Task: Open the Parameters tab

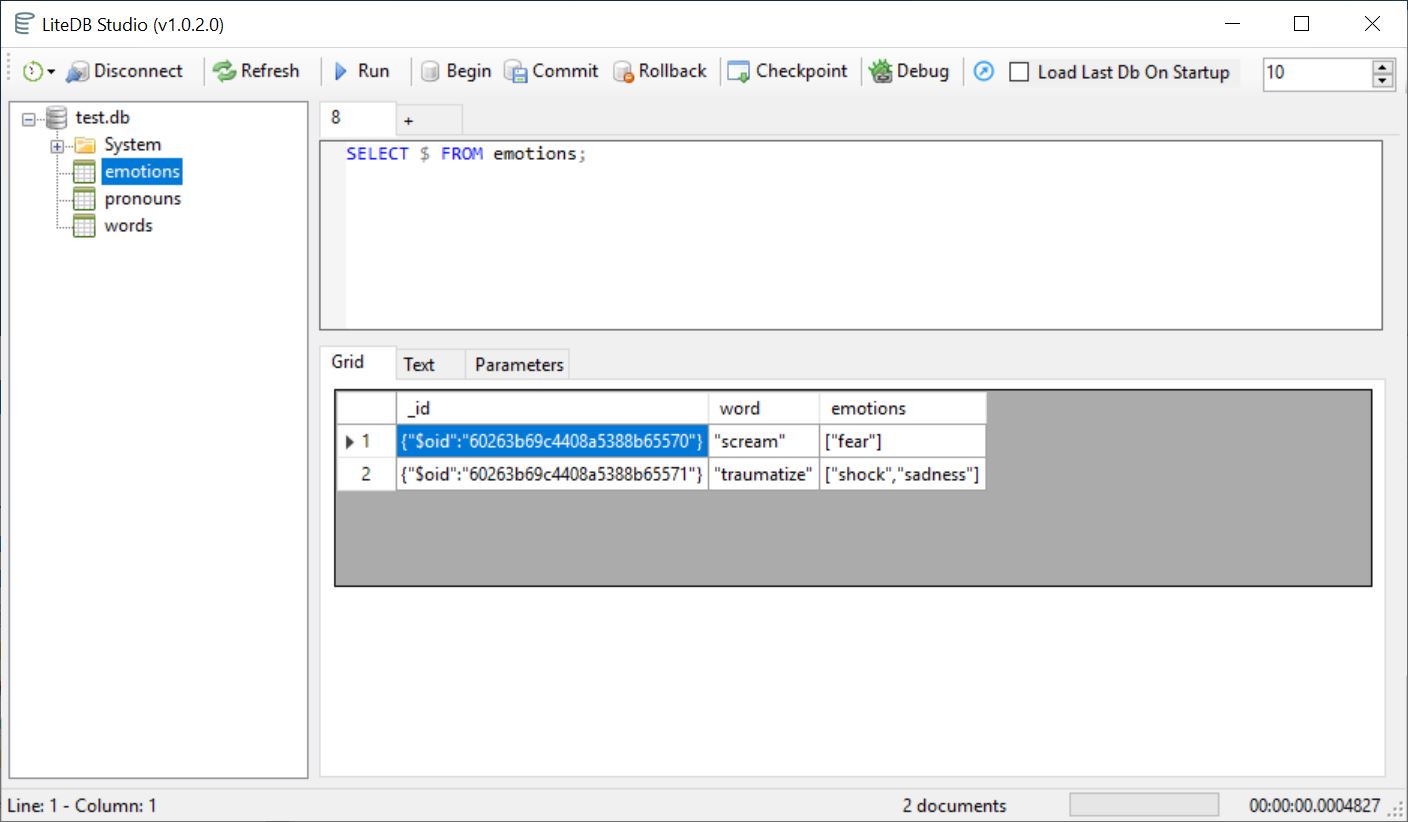Action: [x=519, y=365]
